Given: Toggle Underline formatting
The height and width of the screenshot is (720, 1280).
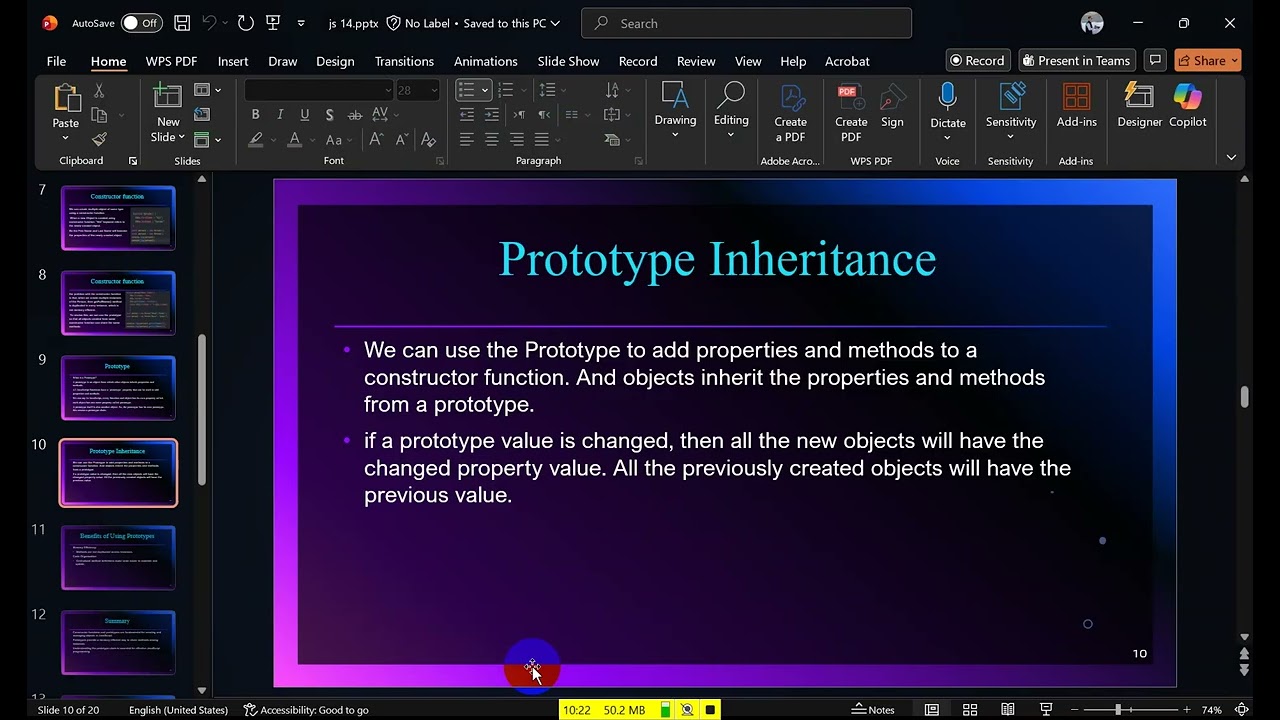Looking at the screenshot, I should (305, 115).
